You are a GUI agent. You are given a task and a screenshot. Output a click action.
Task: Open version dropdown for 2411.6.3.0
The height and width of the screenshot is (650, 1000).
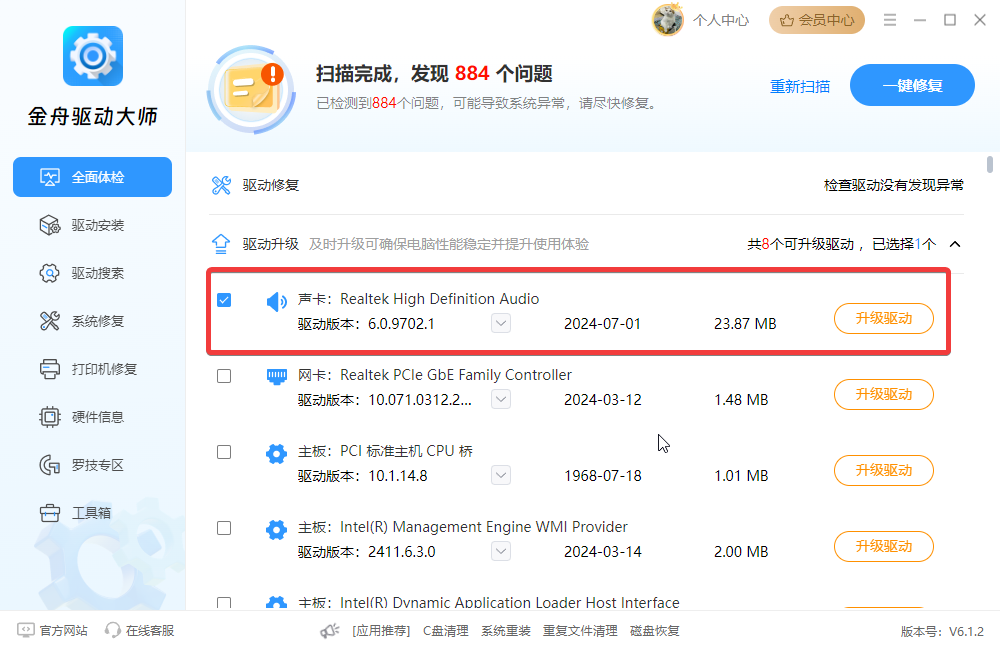click(501, 551)
